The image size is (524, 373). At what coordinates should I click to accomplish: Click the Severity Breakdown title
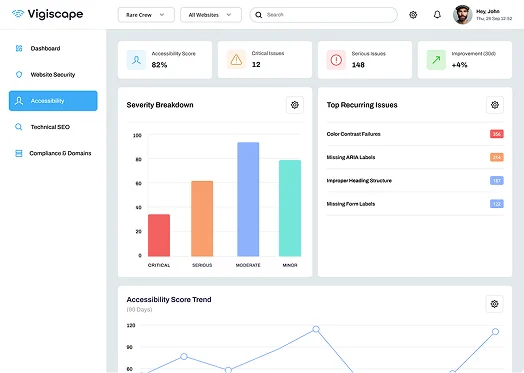click(x=160, y=105)
